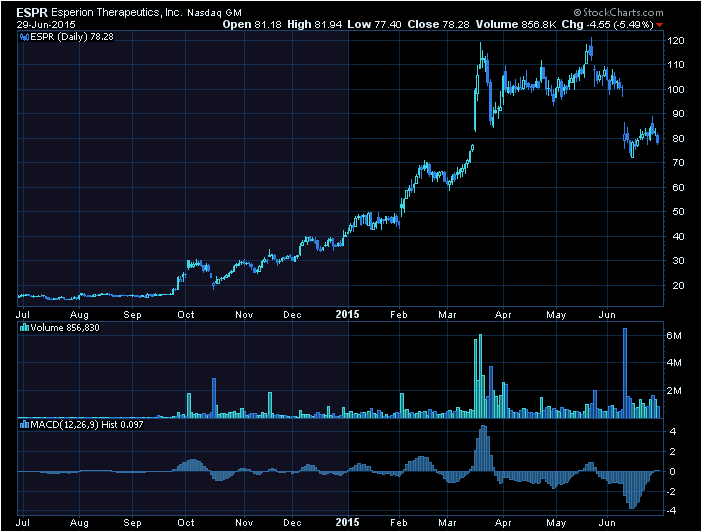Select the ESPR ticker symbol in the header
The height and width of the screenshot is (532, 702).
pos(32,13)
